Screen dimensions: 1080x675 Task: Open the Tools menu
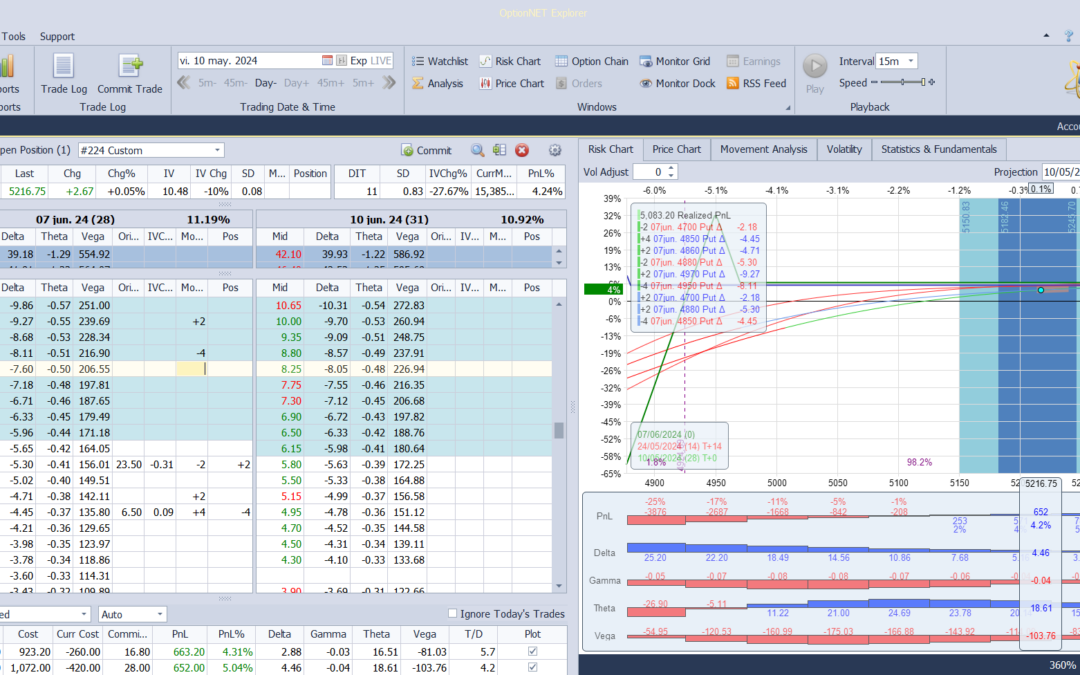pyautogui.click(x=14, y=37)
